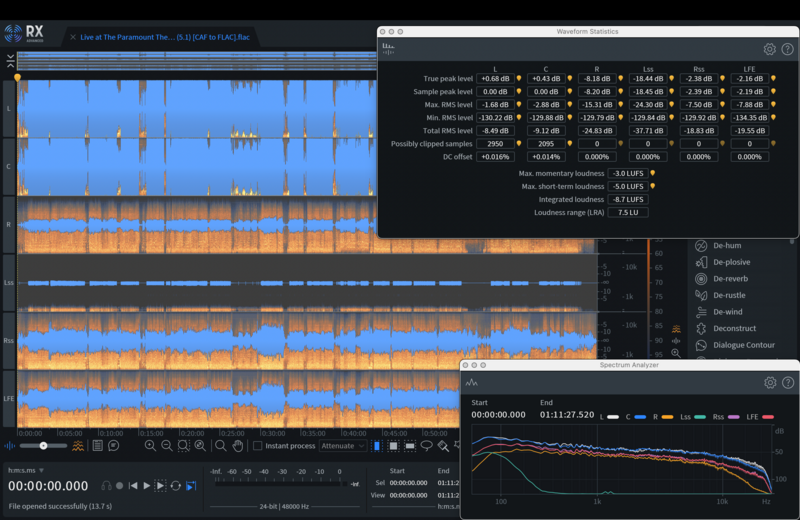Jump to True peak level for L
The height and width of the screenshot is (520, 800).
(x=519, y=78)
